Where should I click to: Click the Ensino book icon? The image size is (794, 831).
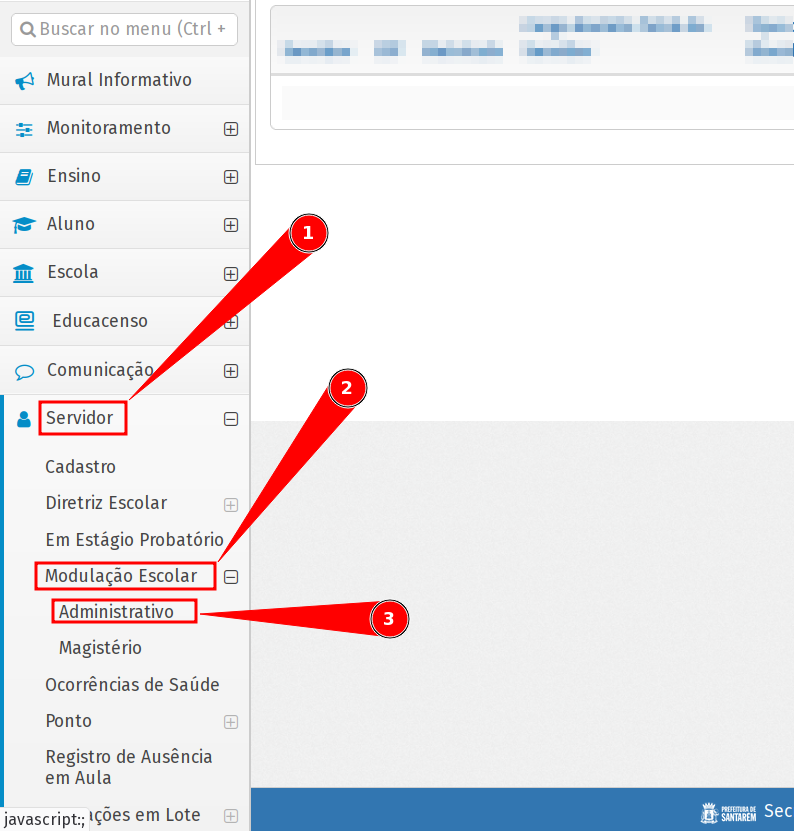pyautogui.click(x=24, y=177)
